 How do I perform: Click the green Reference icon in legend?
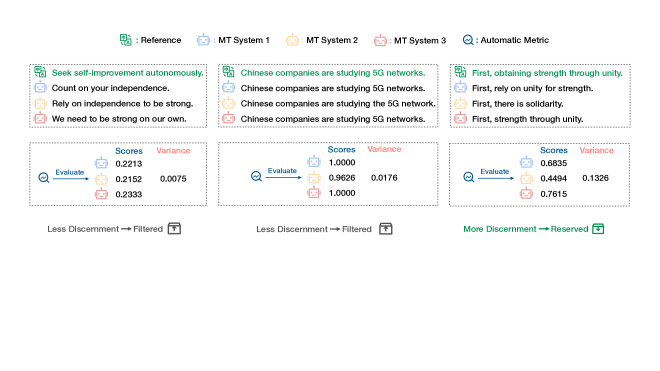125,40
